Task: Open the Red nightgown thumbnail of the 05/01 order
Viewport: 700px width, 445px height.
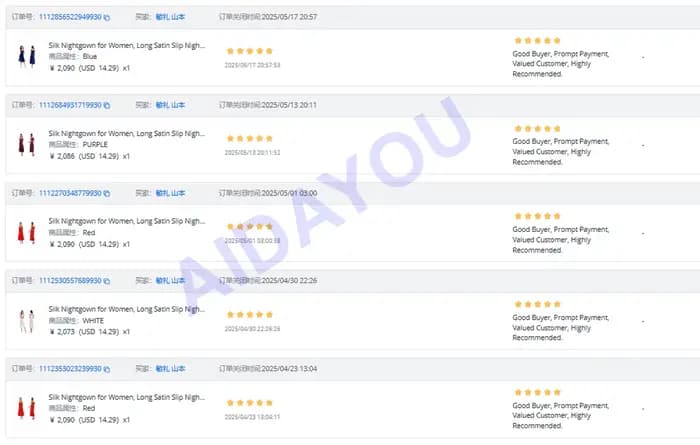Action: (27, 233)
